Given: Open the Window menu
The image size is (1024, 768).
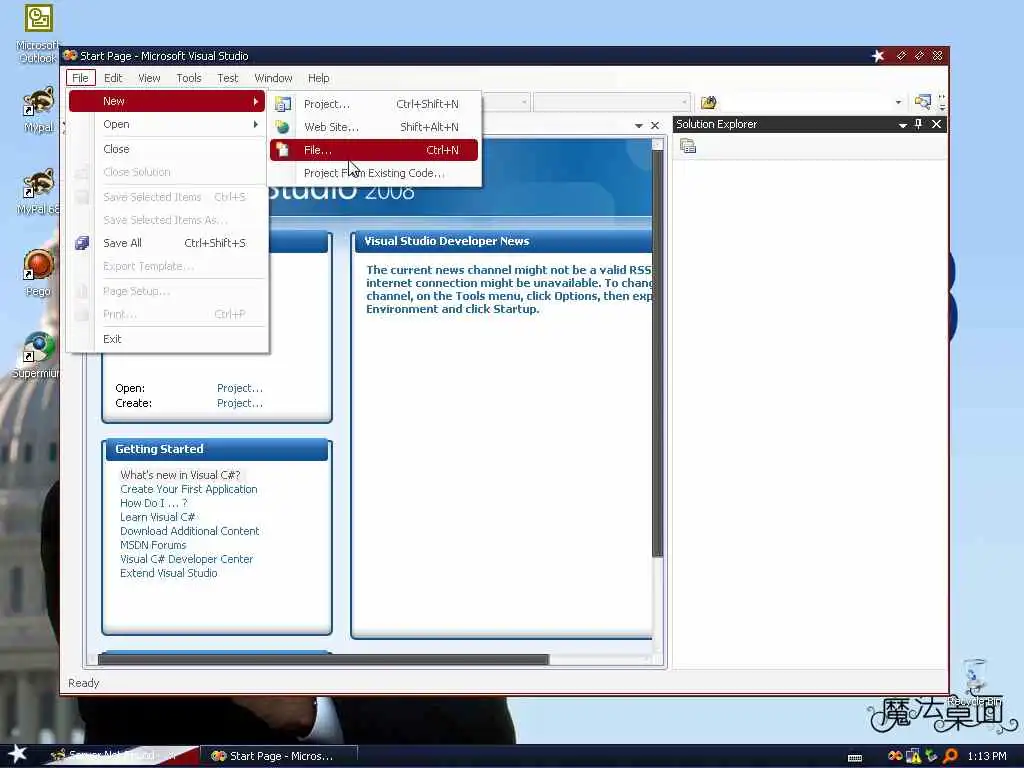Looking at the screenshot, I should [x=273, y=78].
